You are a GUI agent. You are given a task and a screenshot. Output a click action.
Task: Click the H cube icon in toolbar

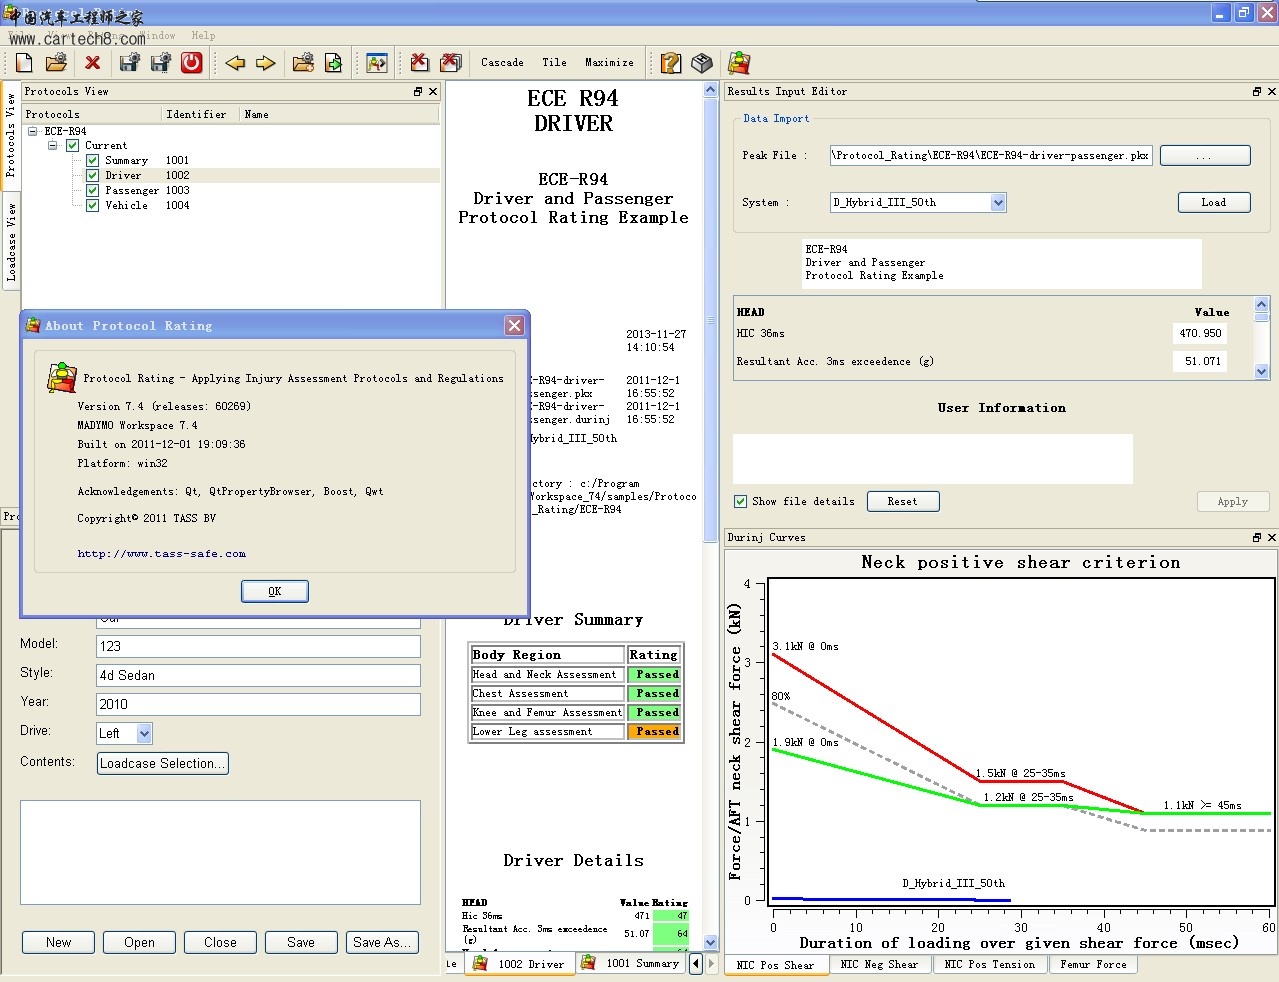702,63
